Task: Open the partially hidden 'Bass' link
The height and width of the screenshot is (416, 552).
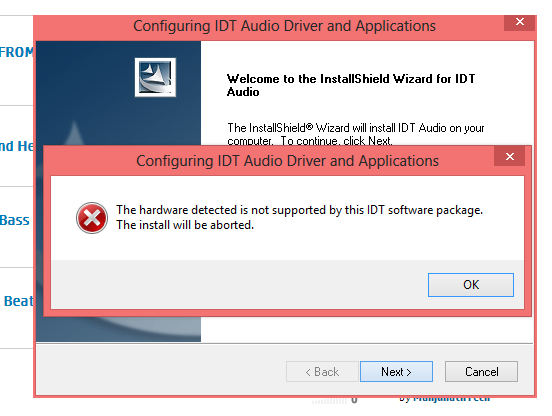Action: coord(14,220)
